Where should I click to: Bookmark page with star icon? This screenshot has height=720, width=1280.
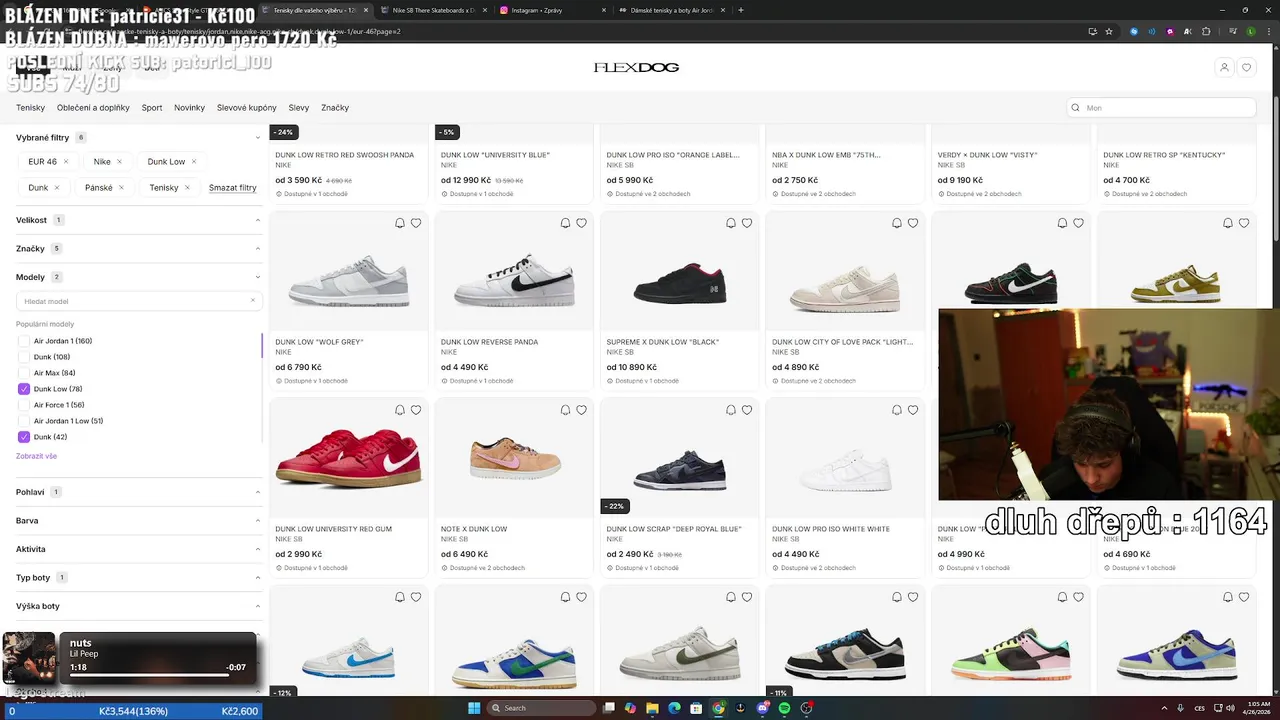(x=1109, y=31)
